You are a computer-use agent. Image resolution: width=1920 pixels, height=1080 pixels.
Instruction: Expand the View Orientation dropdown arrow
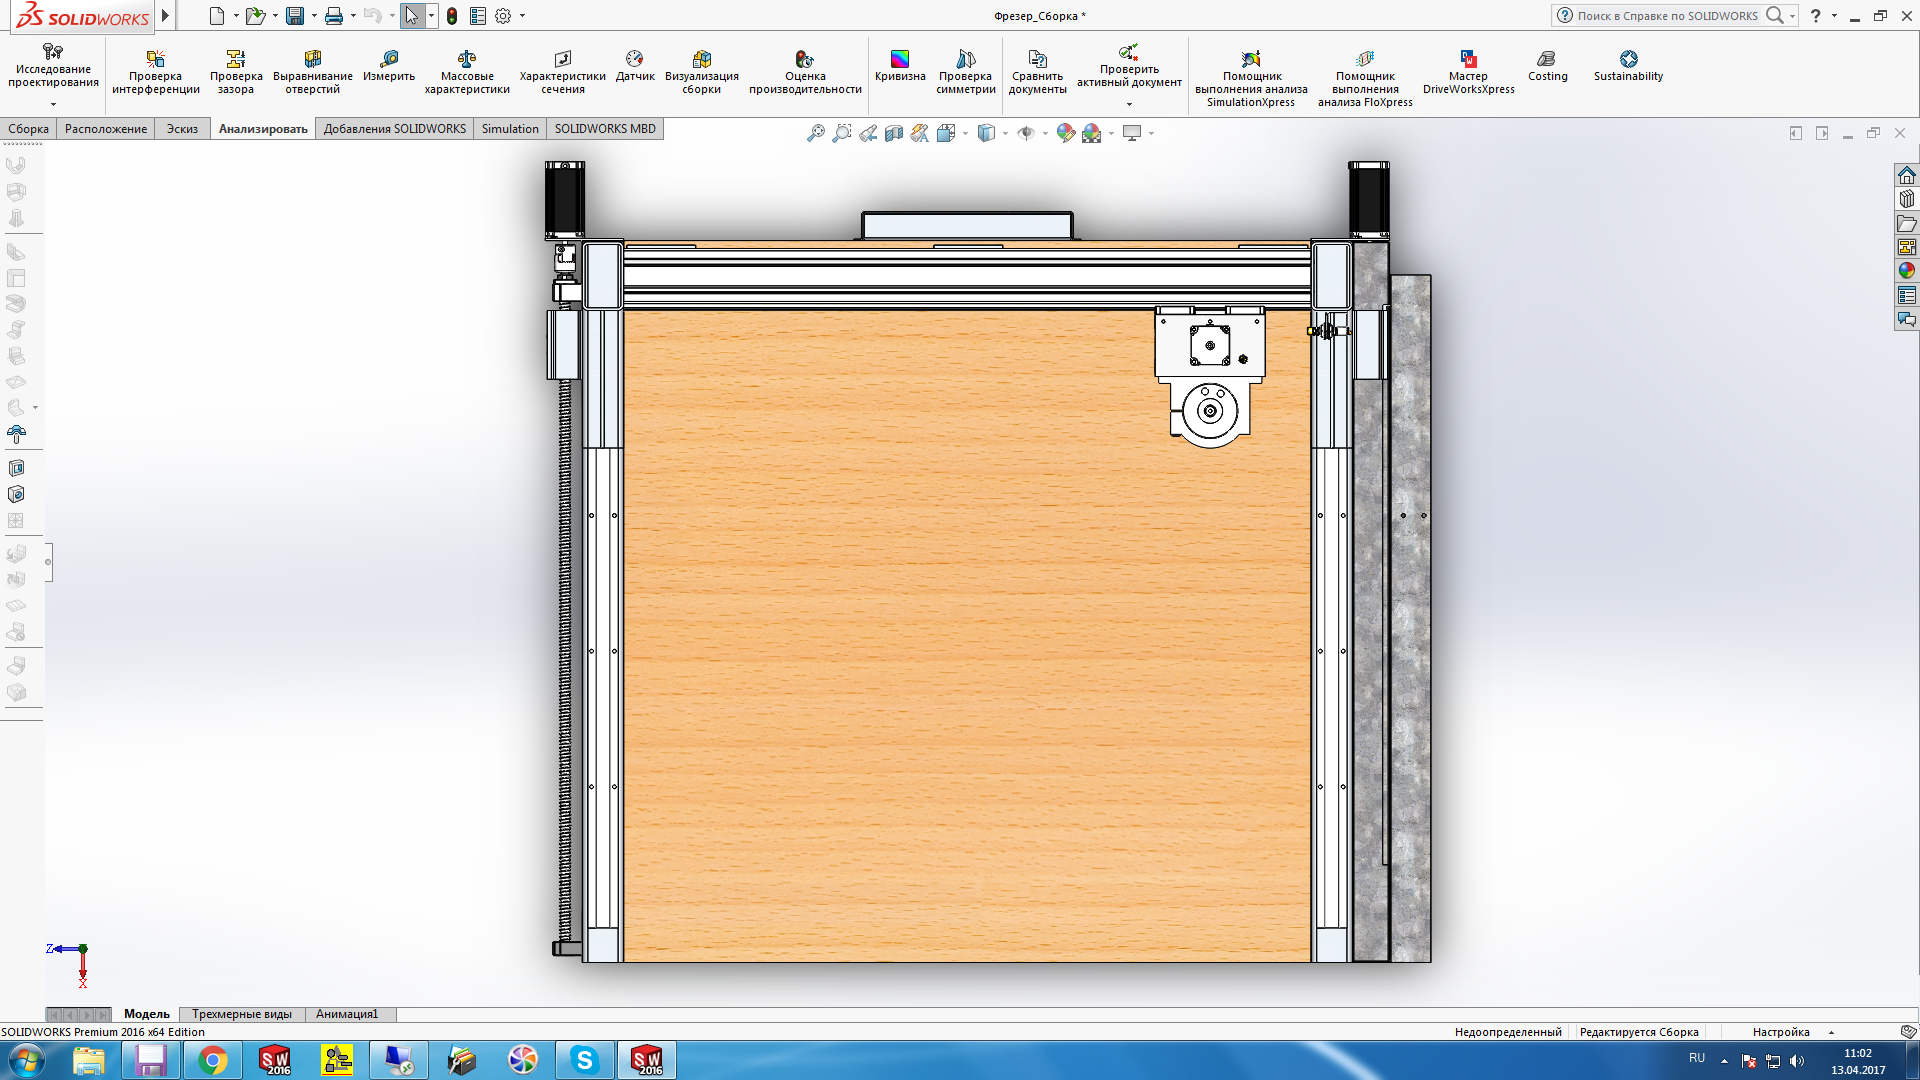[965, 133]
